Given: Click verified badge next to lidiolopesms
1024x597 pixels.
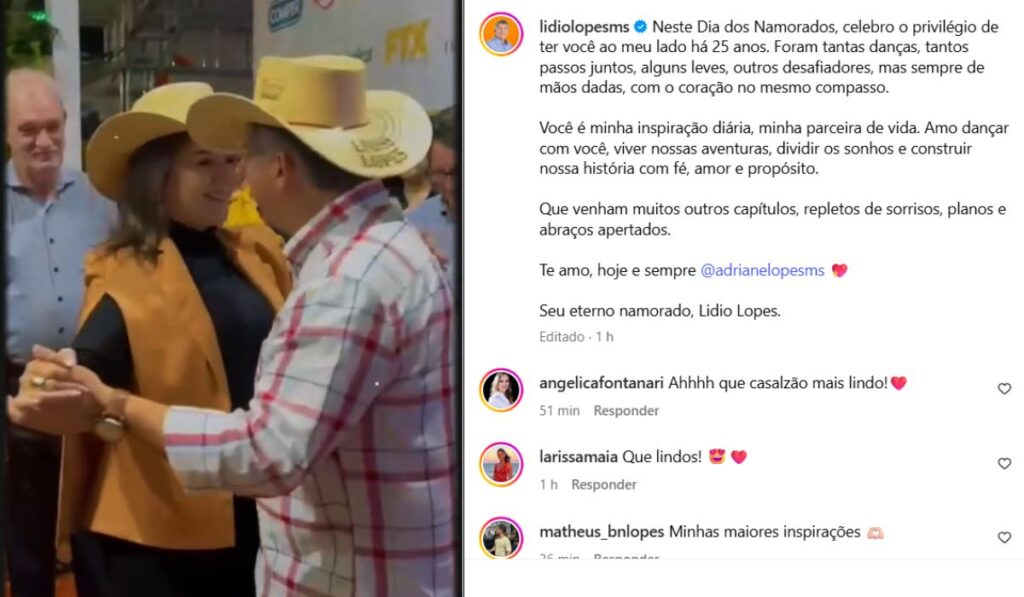Looking at the screenshot, I should 641,27.
